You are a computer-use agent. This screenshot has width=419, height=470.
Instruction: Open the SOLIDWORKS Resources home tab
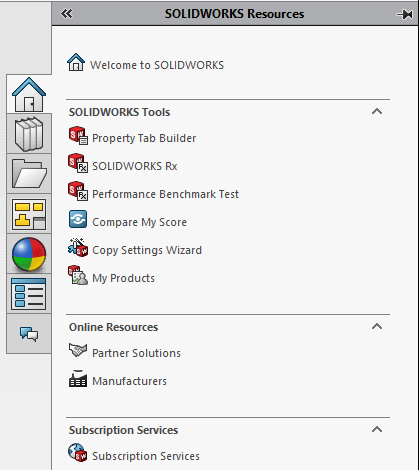click(x=29, y=94)
